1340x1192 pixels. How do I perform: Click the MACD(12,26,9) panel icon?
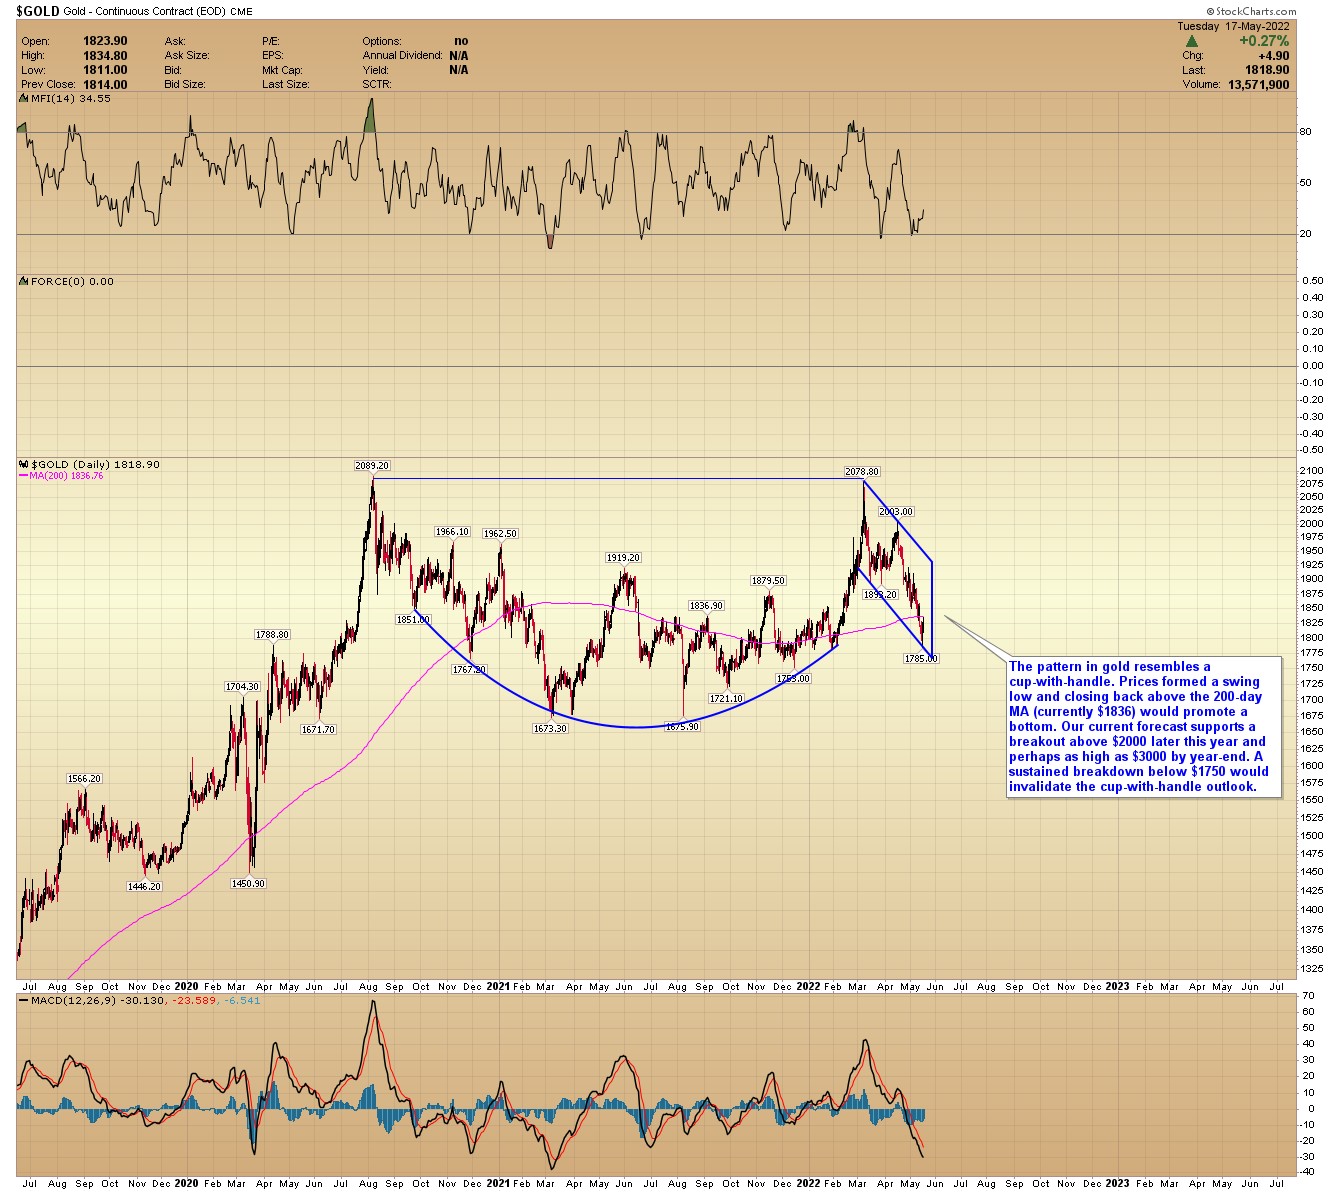(x=24, y=1001)
